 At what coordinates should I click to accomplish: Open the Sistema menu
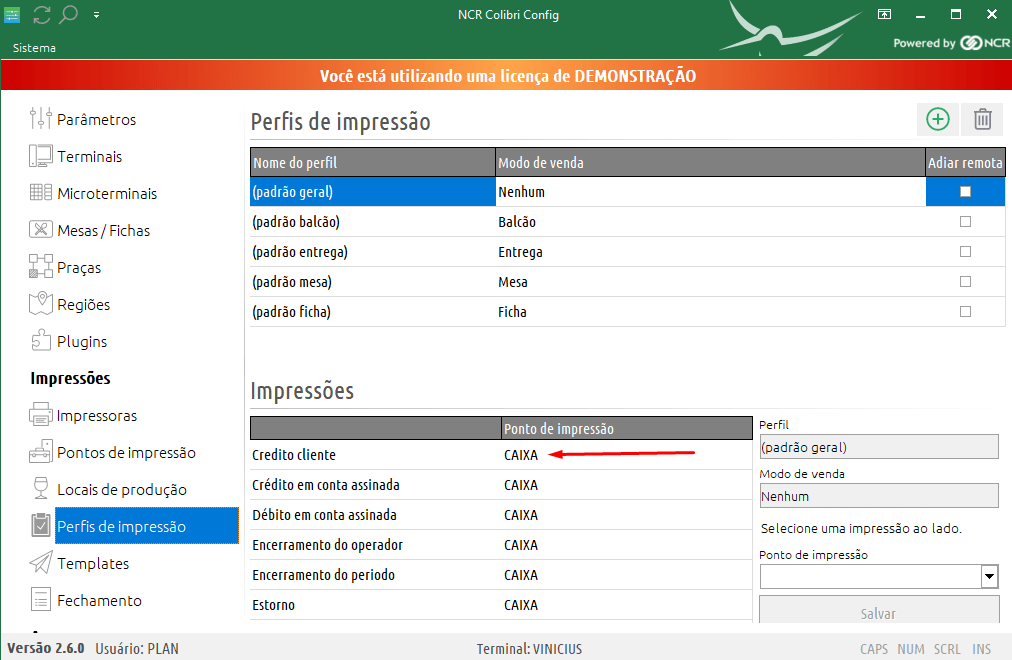pyautogui.click(x=34, y=48)
